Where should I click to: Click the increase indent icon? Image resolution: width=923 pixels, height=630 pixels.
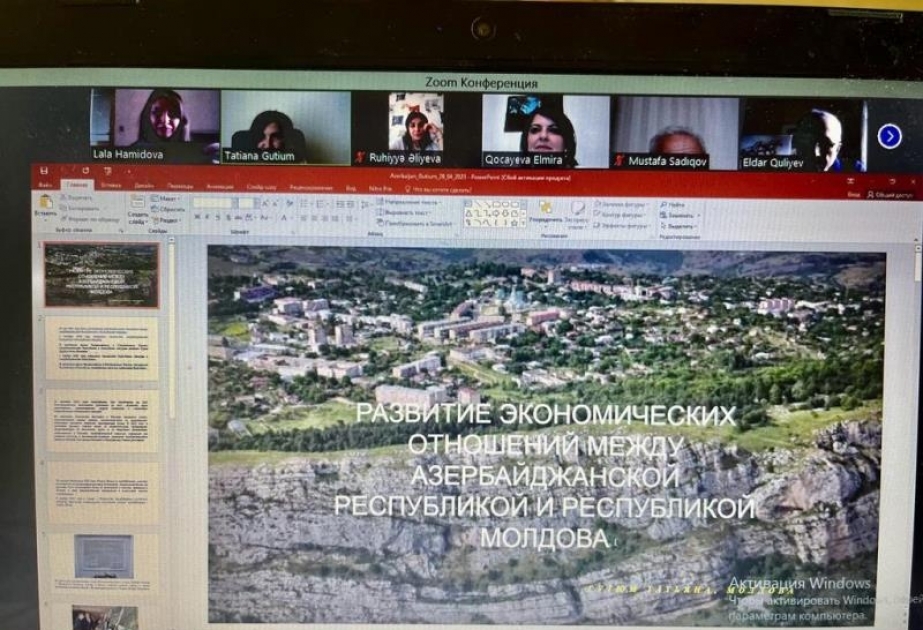point(351,203)
